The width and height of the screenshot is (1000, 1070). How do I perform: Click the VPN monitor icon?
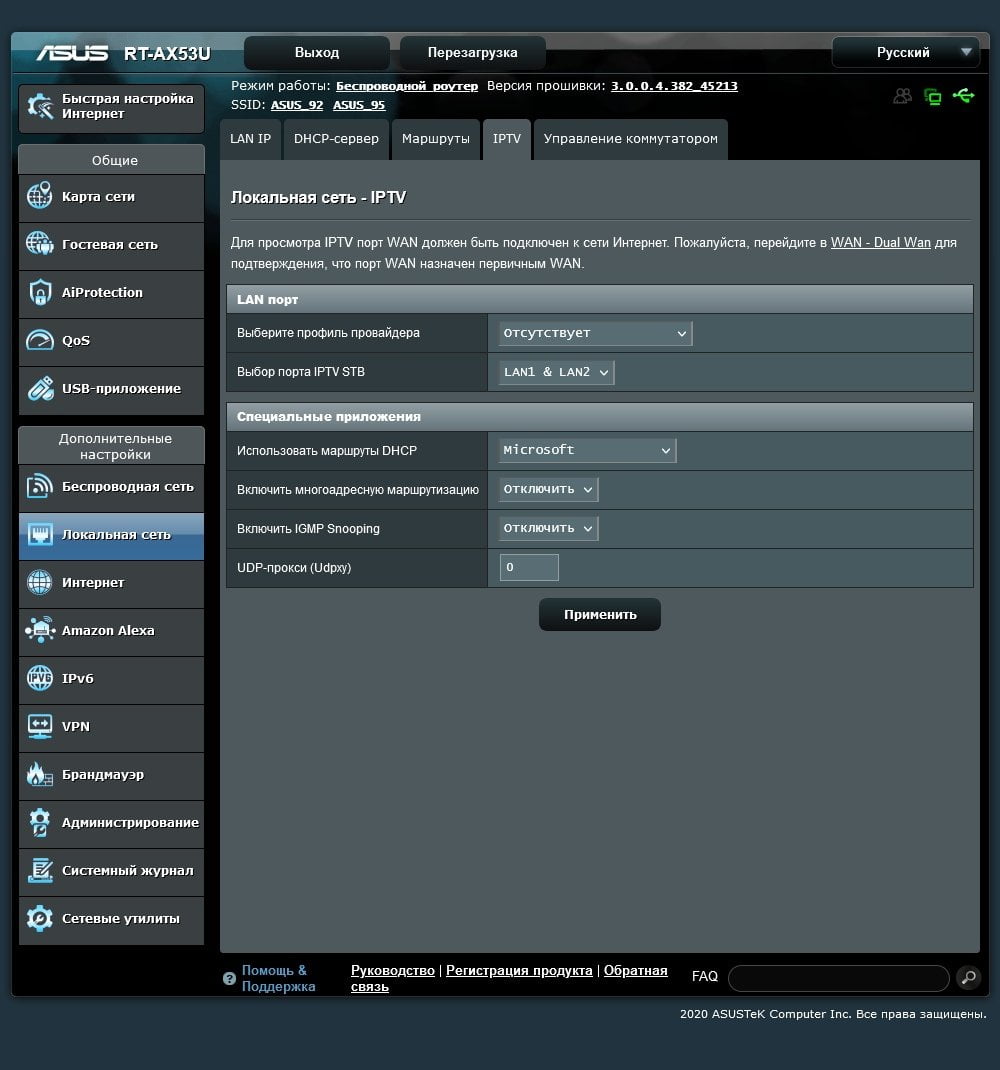point(40,726)
